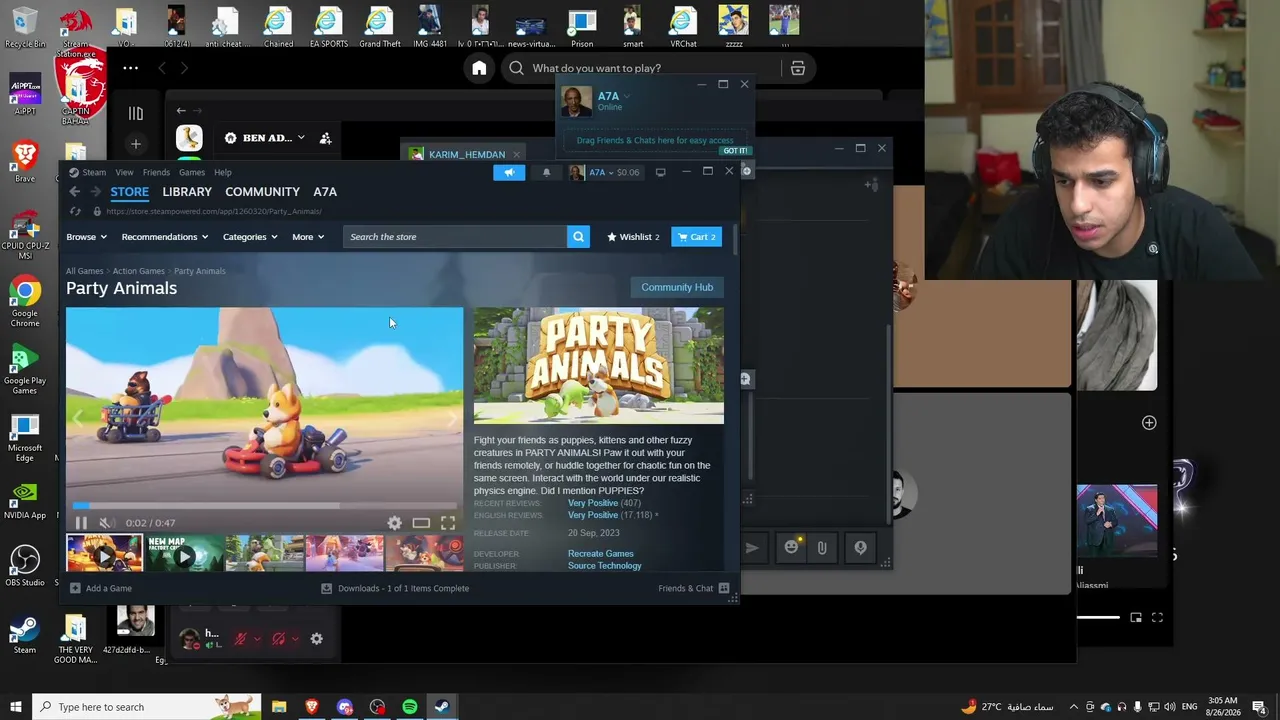This screenshot has width=1280, height=720.
Task: Undeafen headphones in voice panel
Action: pyautogui.click(x=279, y=639)
